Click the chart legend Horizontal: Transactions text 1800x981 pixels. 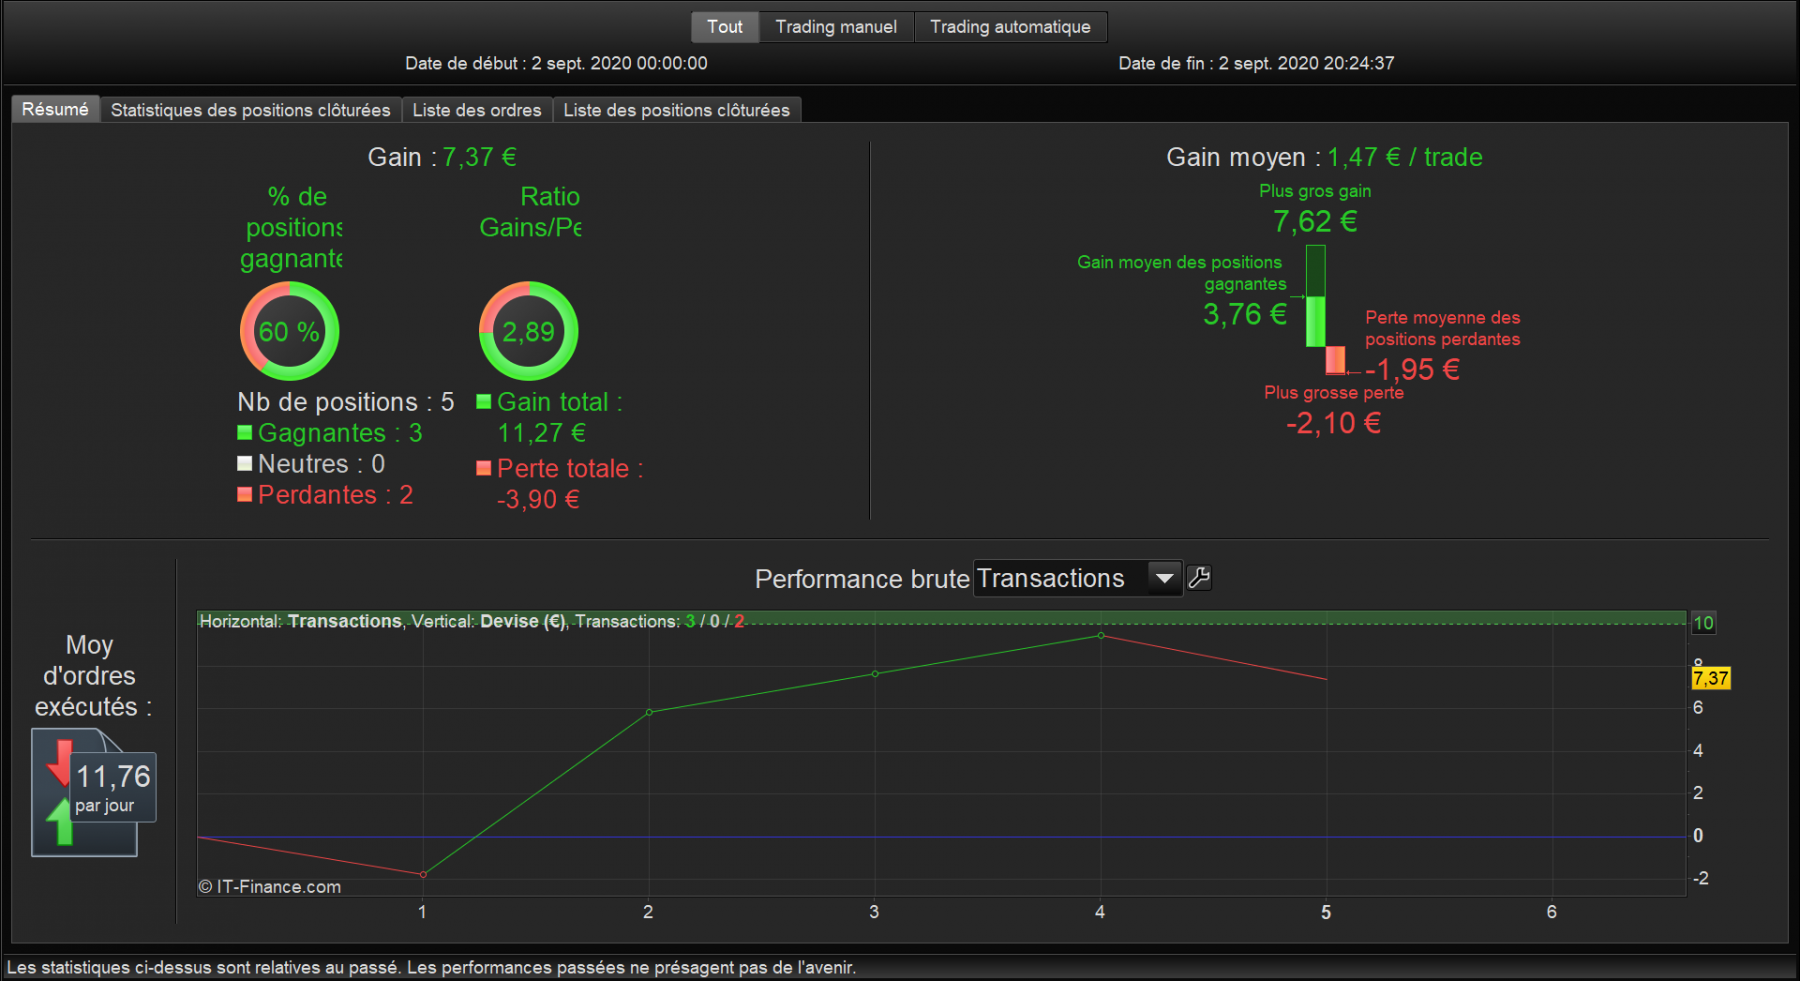301,621
